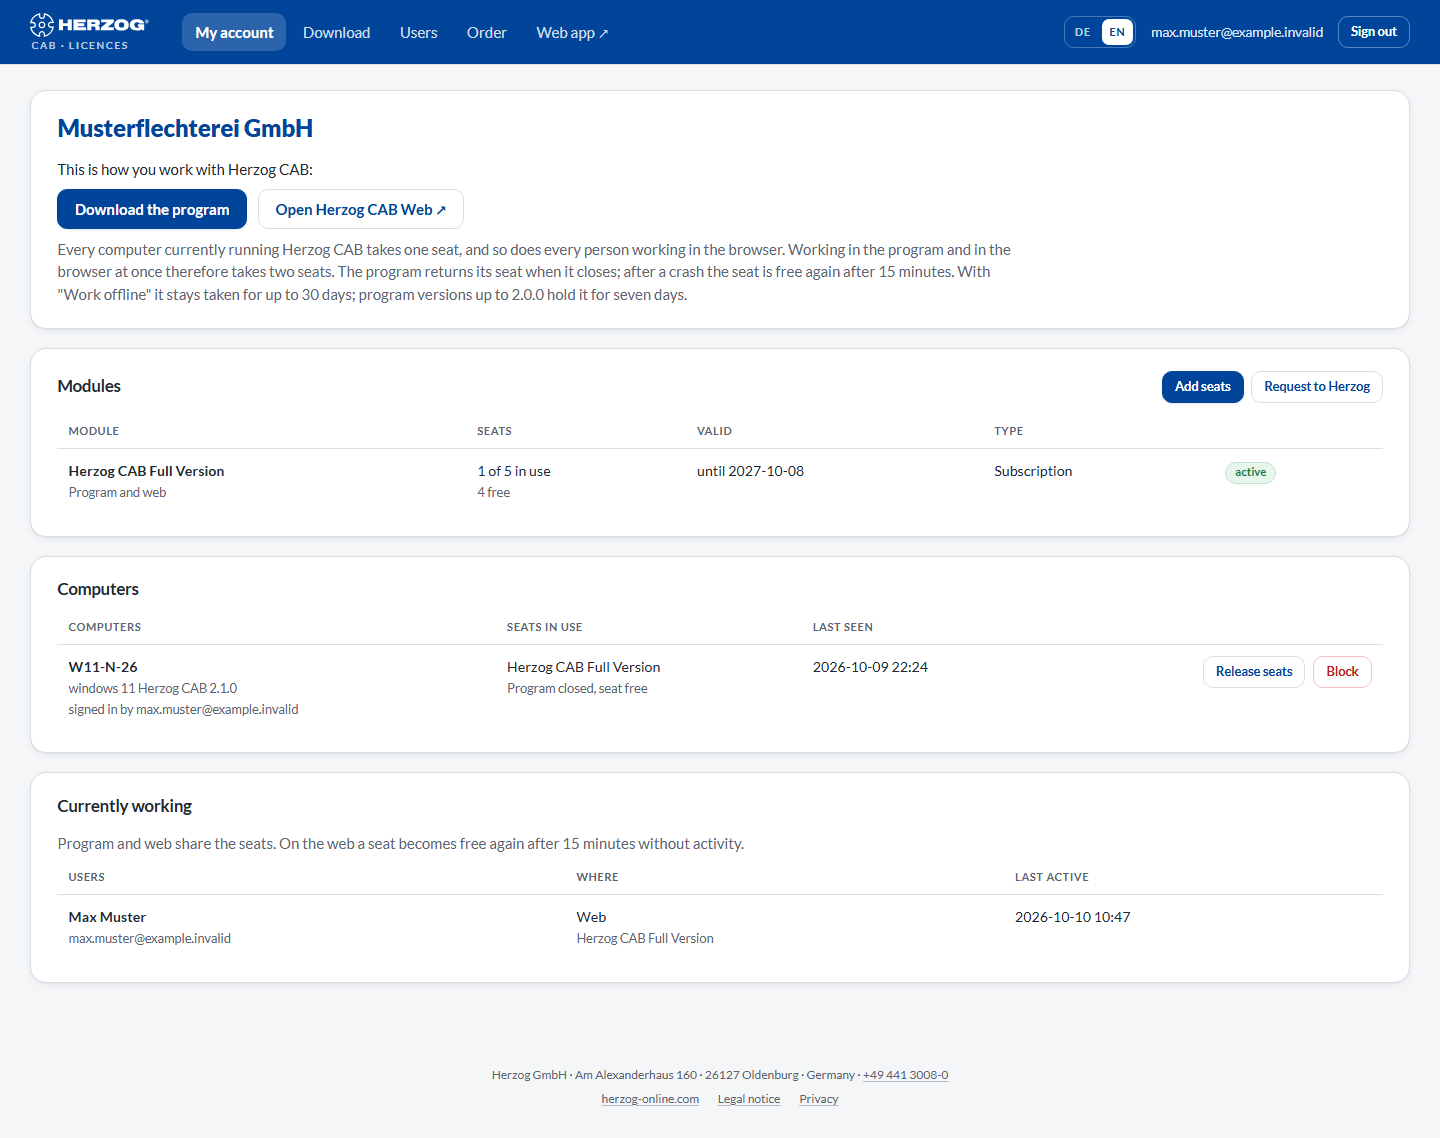Click 'Program closed, seat free' status text
This screenshot has height=1138, width=1440.
point(577,689)
